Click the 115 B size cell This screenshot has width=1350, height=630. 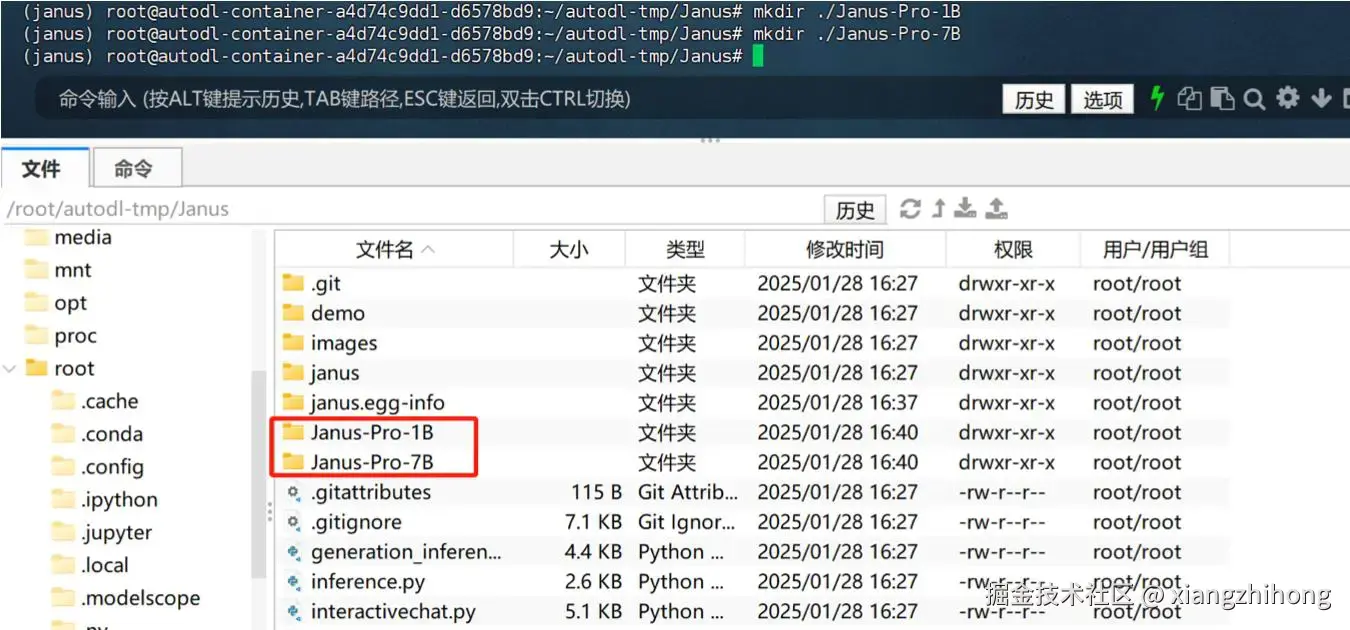click(596, 492)
